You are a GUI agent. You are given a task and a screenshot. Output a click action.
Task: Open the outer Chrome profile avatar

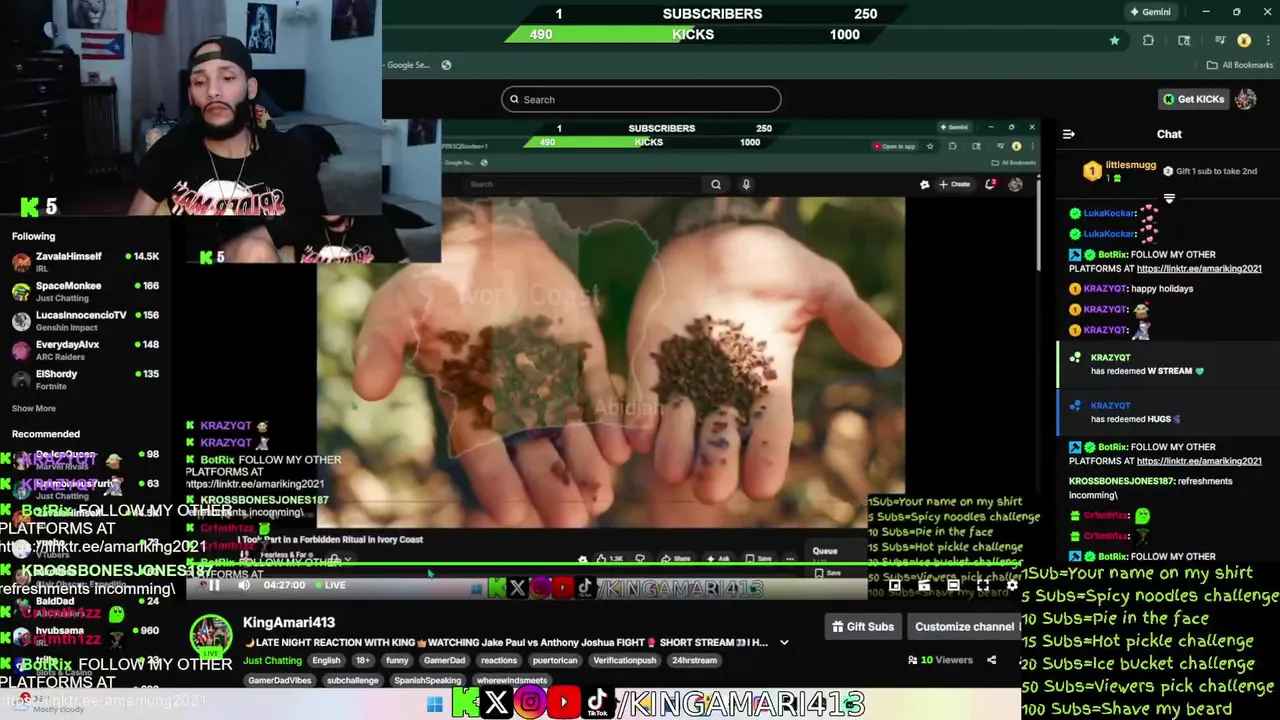(x=1244, y=41)
